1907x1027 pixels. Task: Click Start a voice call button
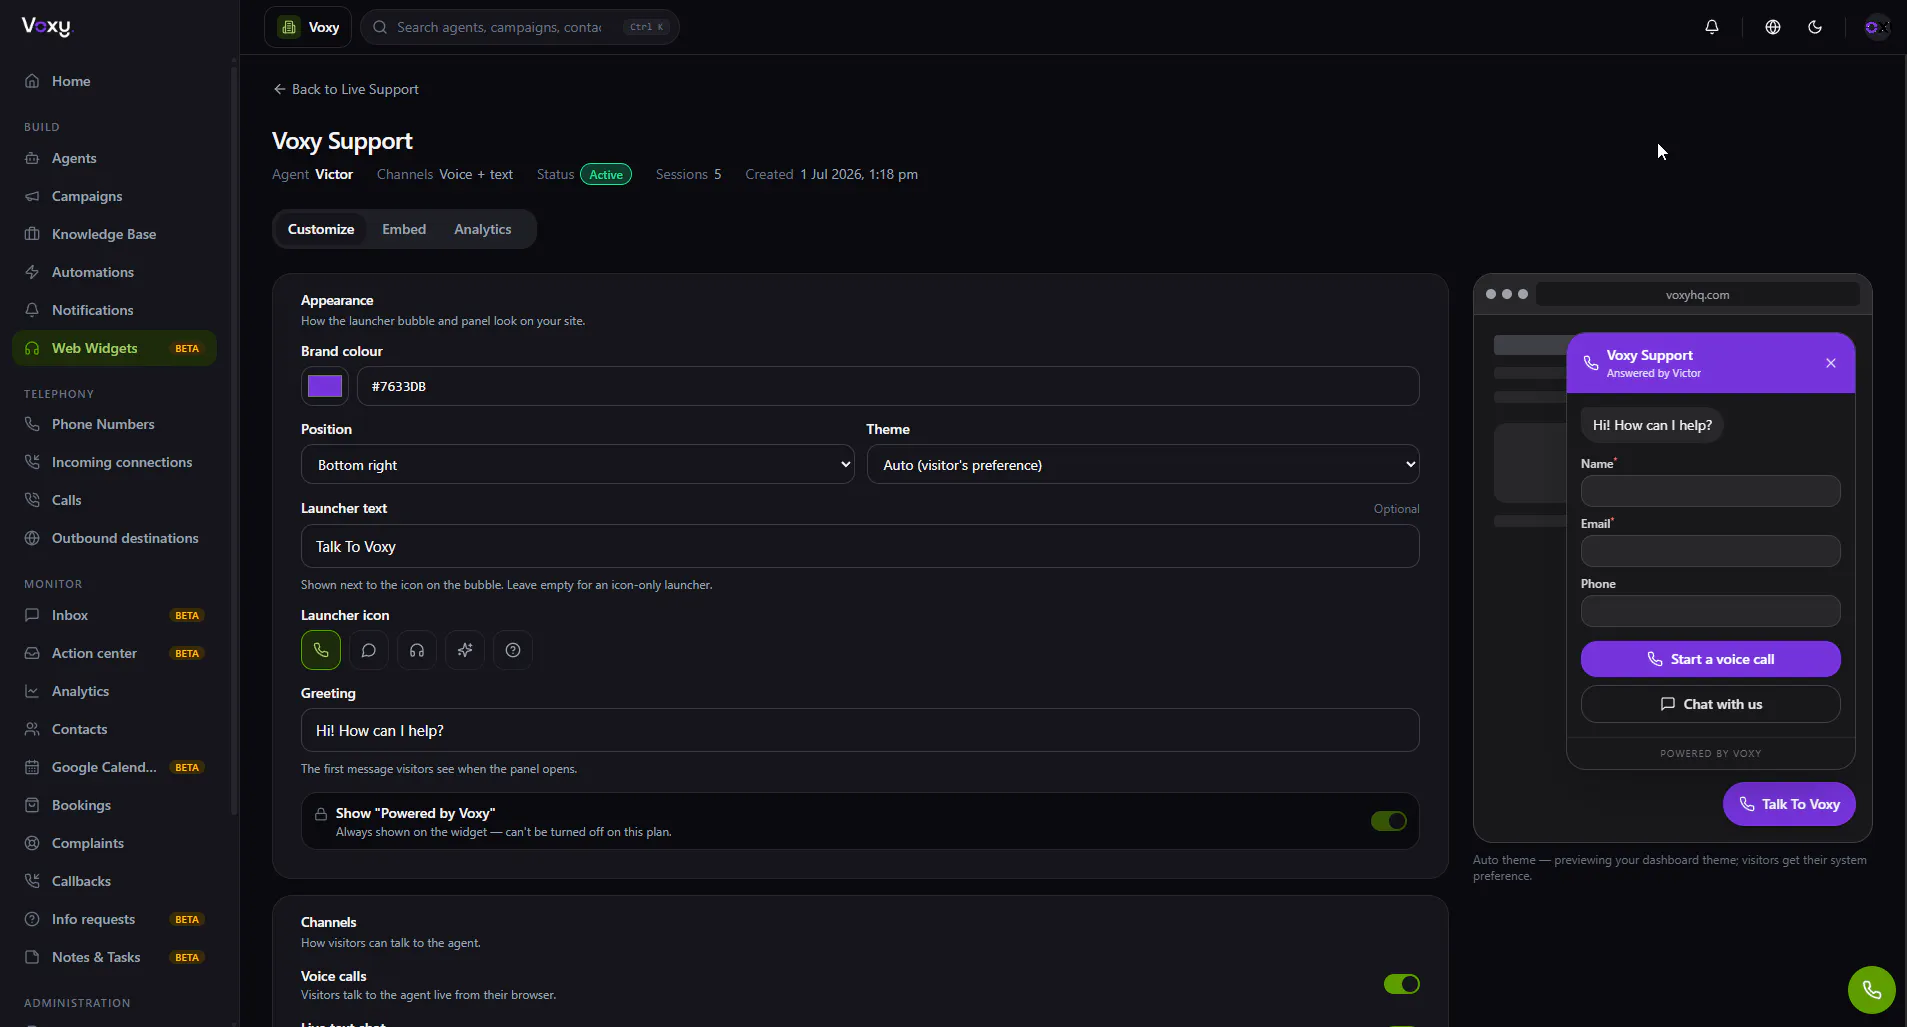1710,659
